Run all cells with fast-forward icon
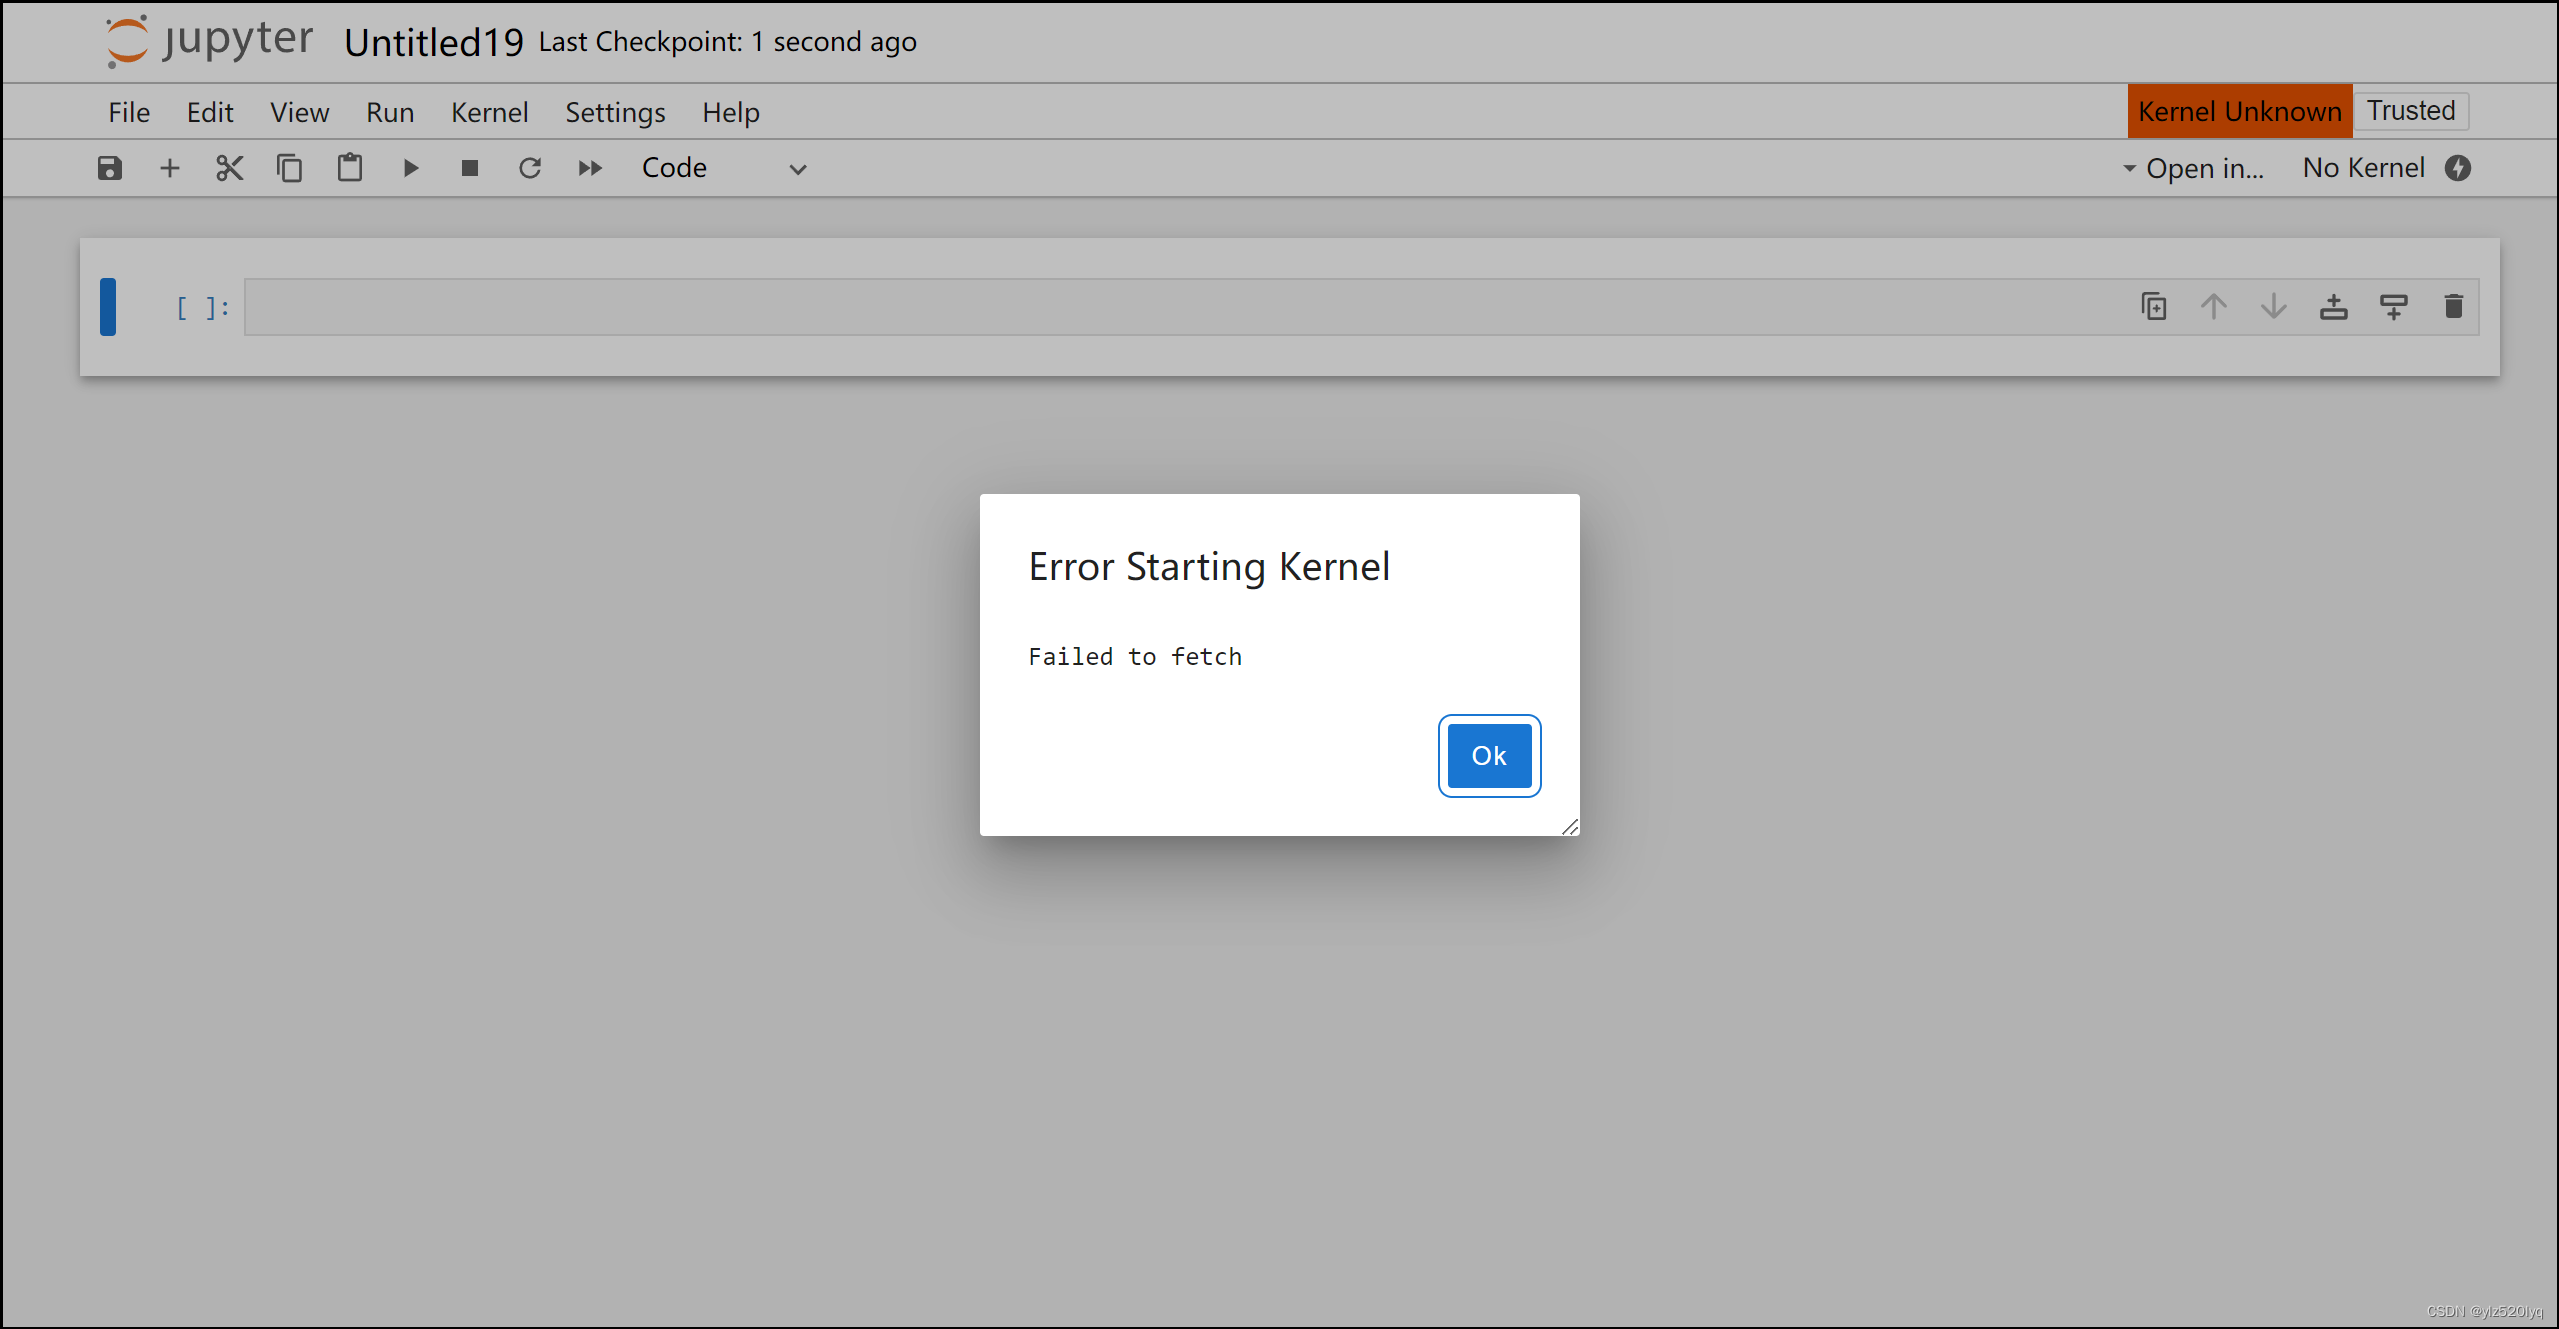Screen dimensions: 2559x1329 [x=590, y=167]
